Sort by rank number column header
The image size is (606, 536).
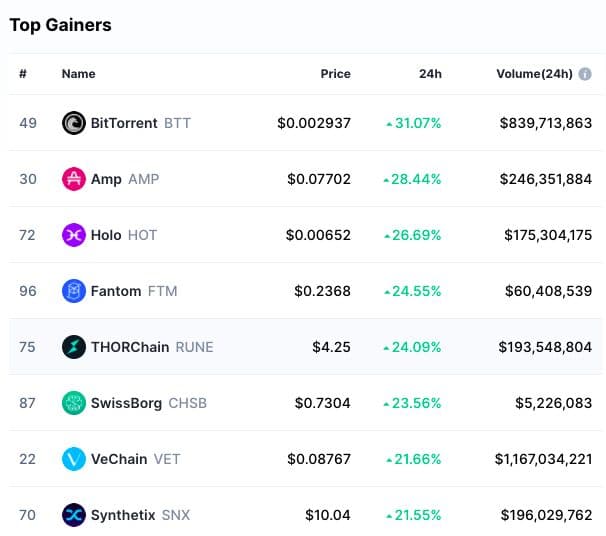[x=23, y=74]
